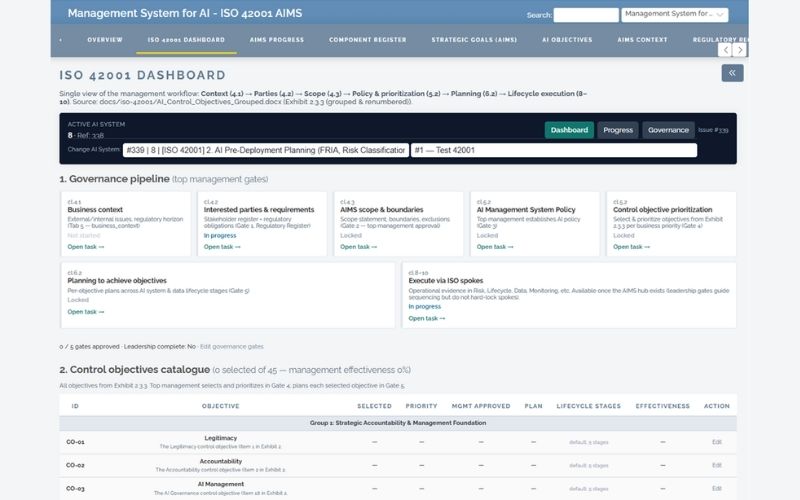This screenshot has width=800, height=500.
Task: Click the green Dashboard button
Action: [x=569, y=130]
